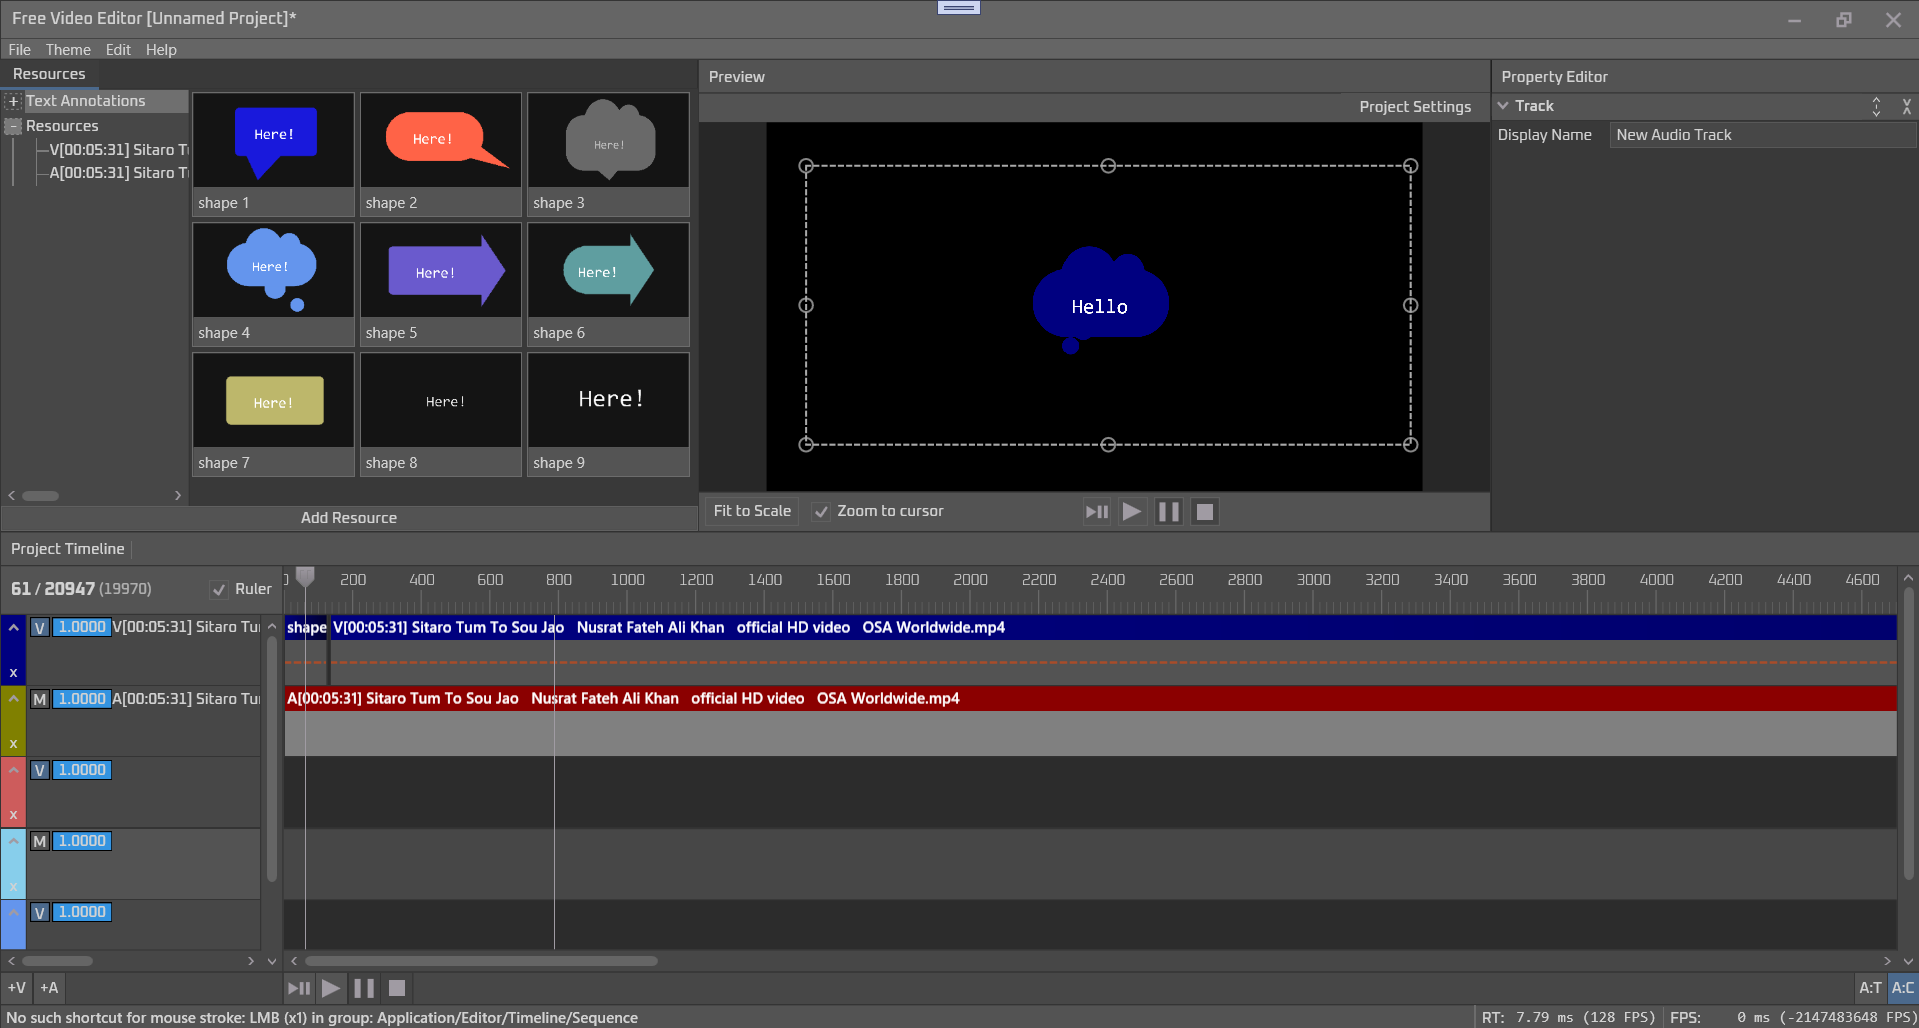Toggle the Ruler checkbox
Screen dimensions: 1919x1028
click(x=219, y=589)
